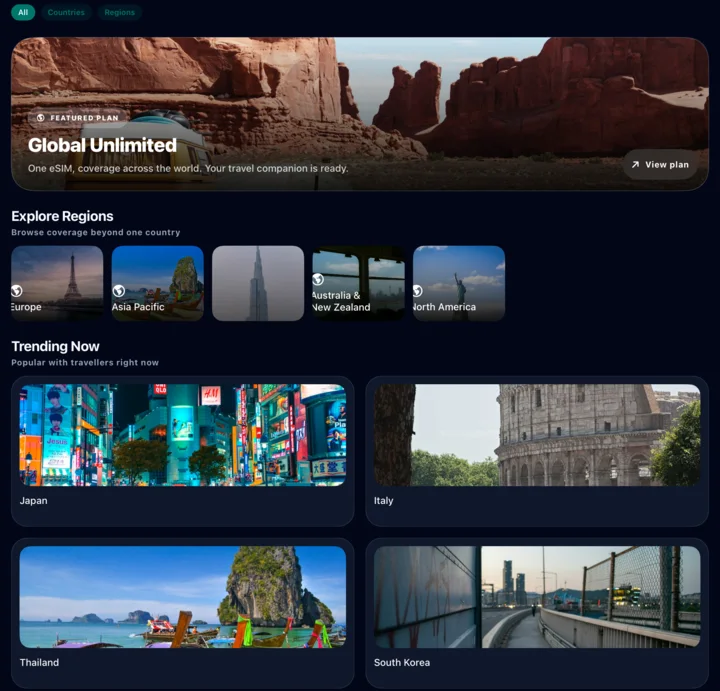Click the globe icon on Asia Pacific card
The image size is (720, 691).
coord(119,291)
